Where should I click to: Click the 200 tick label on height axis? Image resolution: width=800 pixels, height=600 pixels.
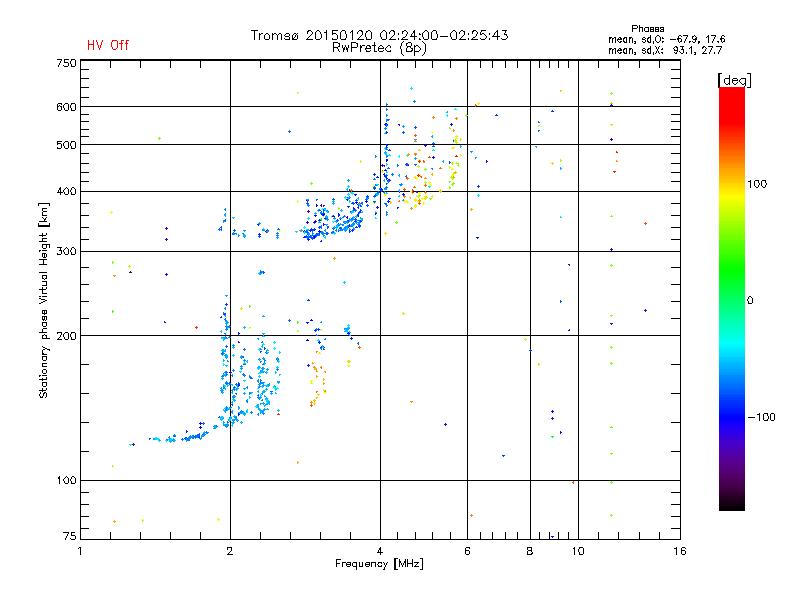66,336
